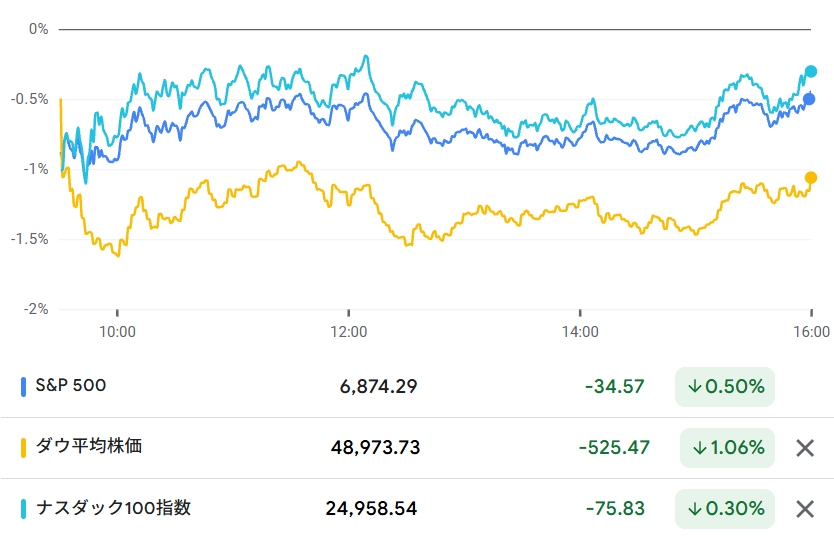Click the 14:00 time axis label
Viewport: 834px width, 537px height.
(x=580, y=332)
